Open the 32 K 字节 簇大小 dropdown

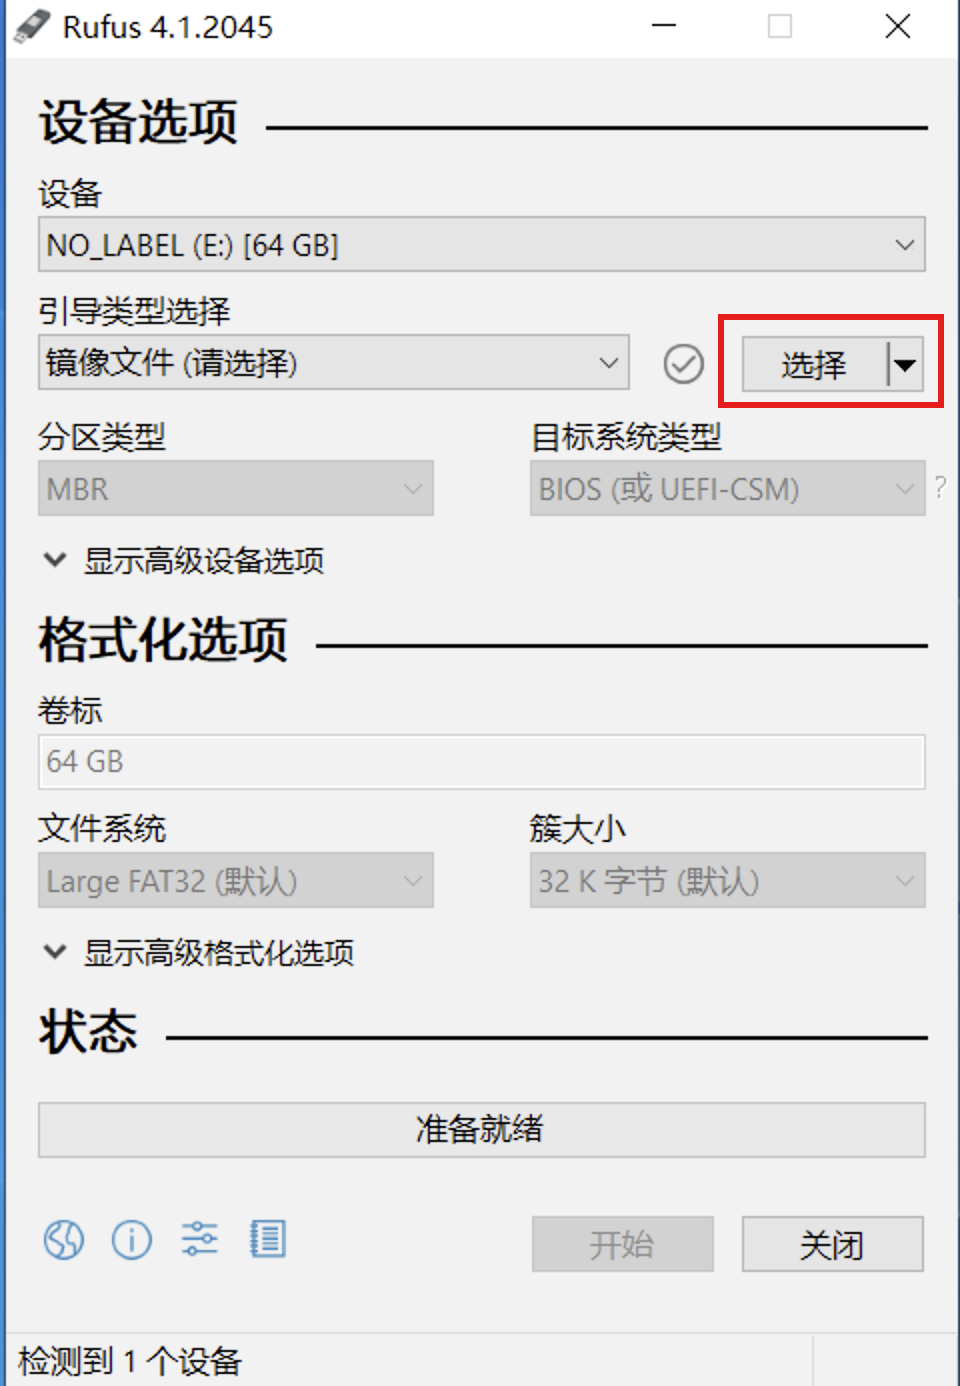click(x=728, y=880)
